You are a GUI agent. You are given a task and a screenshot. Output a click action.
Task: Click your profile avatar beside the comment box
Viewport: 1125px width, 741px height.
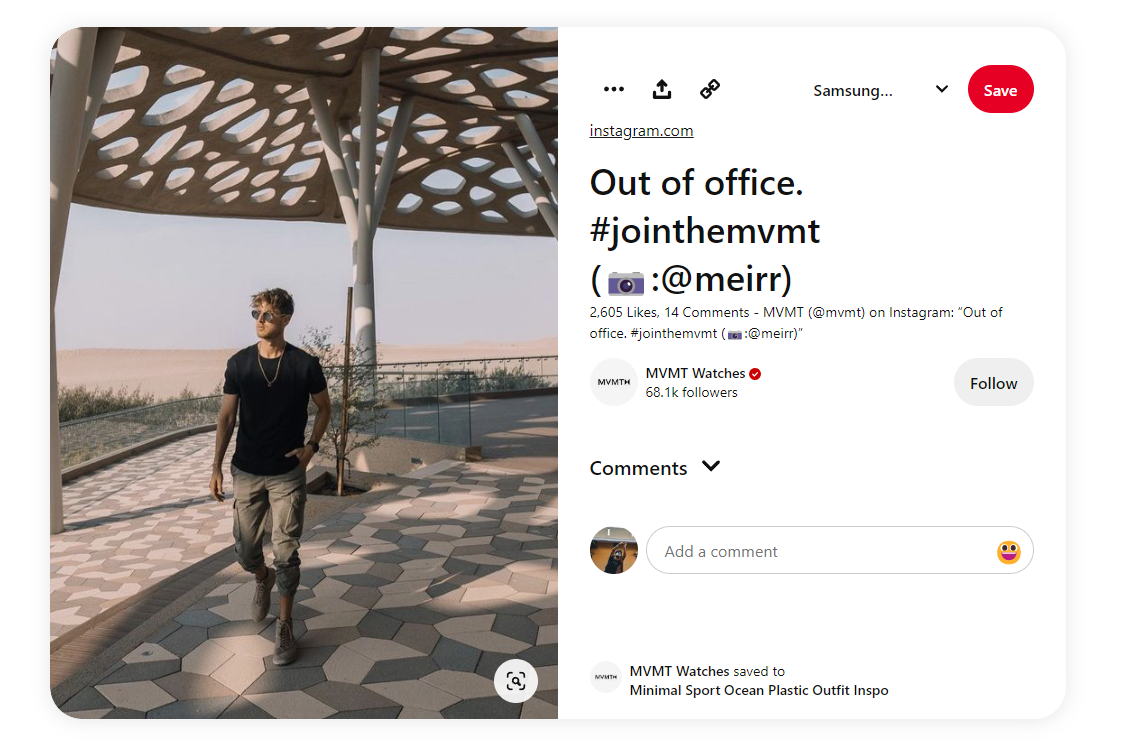pyautogui.click(x=613, y=550)
